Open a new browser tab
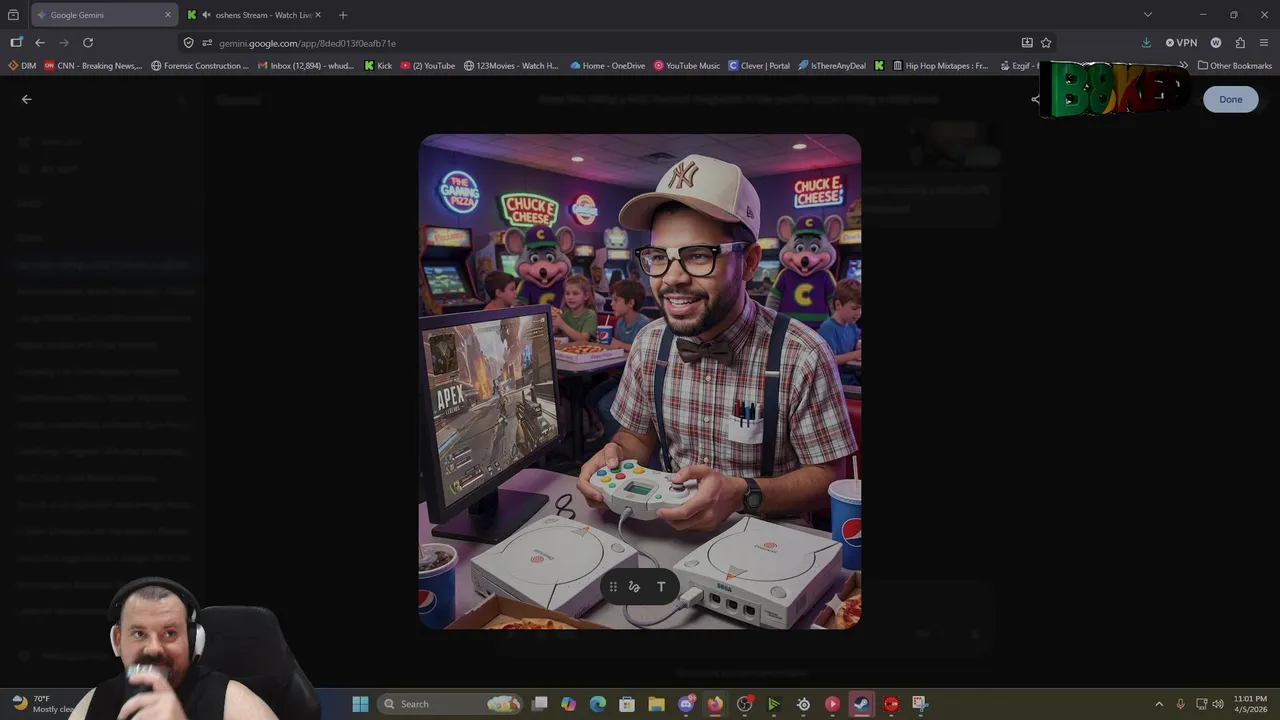This screenshot has width=1280, height=720. [343, 15]
